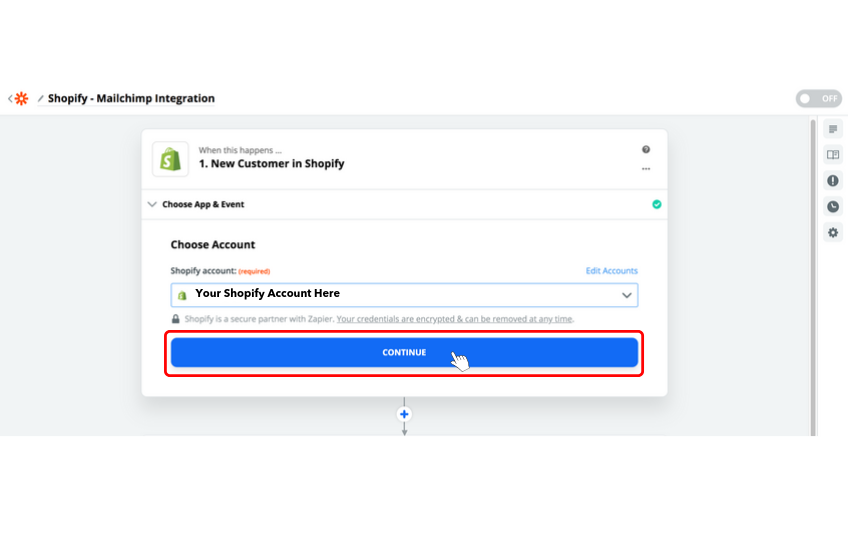Image resolution: width=850 pixels, height=550 pixels.
Task: Open the three-dot step options menu
Action: (x=646, y=169)
